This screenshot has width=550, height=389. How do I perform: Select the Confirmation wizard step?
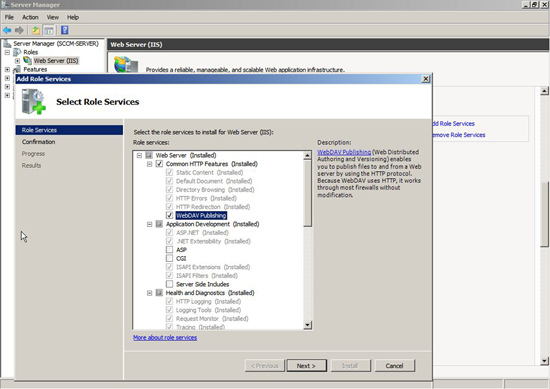point(39,142)
